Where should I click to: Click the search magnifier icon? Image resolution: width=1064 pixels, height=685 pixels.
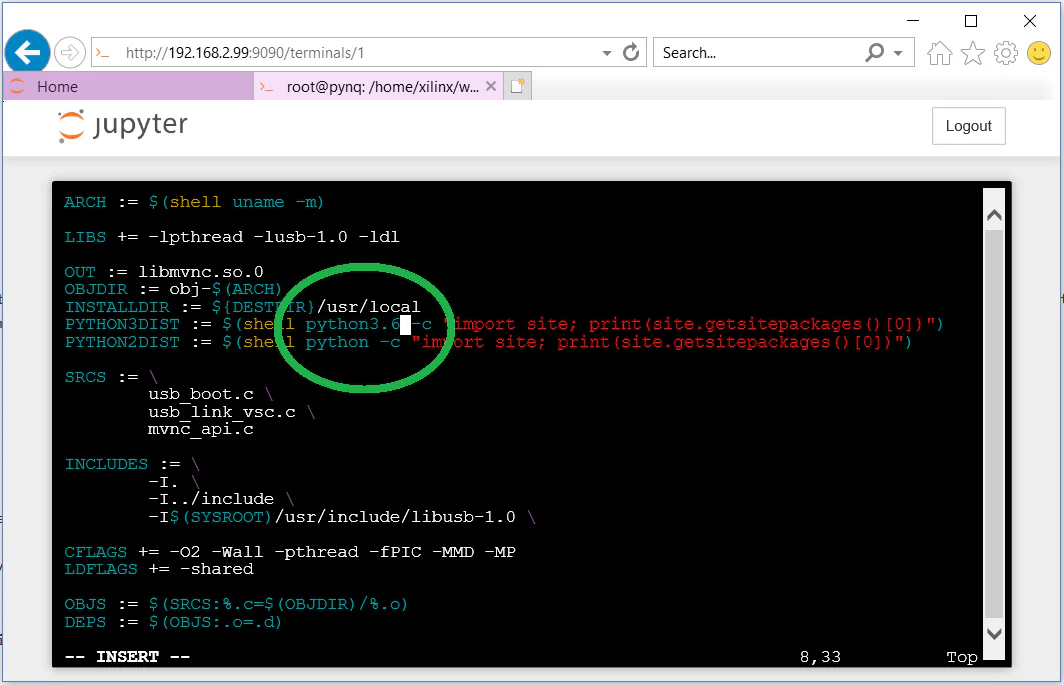(x=874, y=53)
